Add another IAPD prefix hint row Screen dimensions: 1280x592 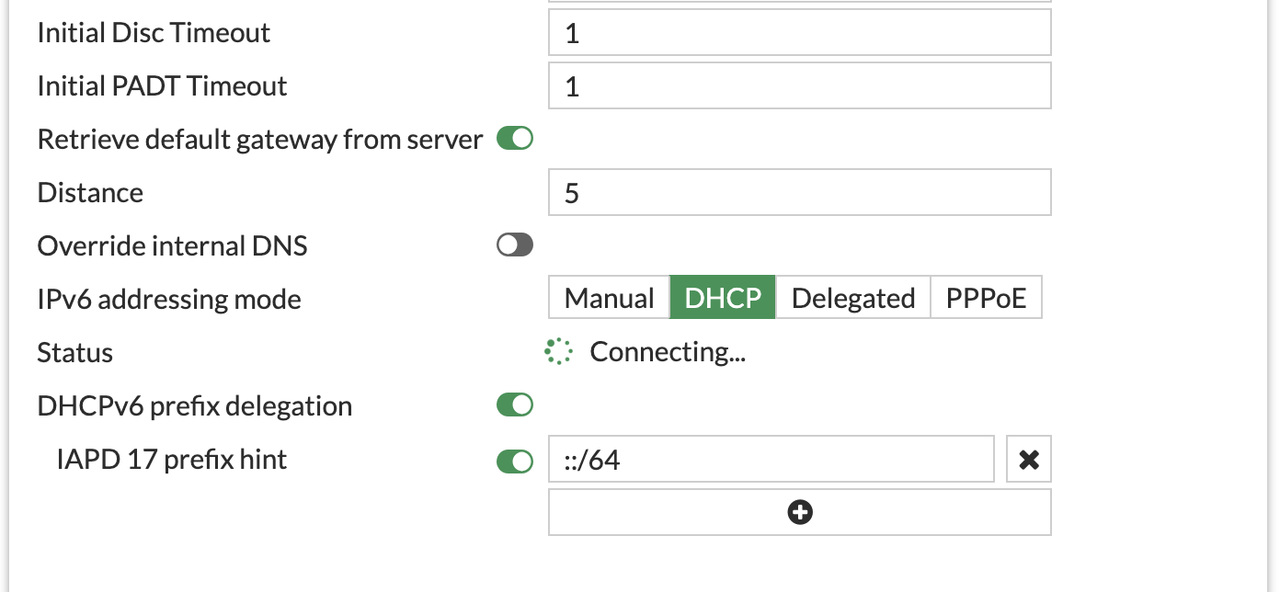[x=799, y=512]
